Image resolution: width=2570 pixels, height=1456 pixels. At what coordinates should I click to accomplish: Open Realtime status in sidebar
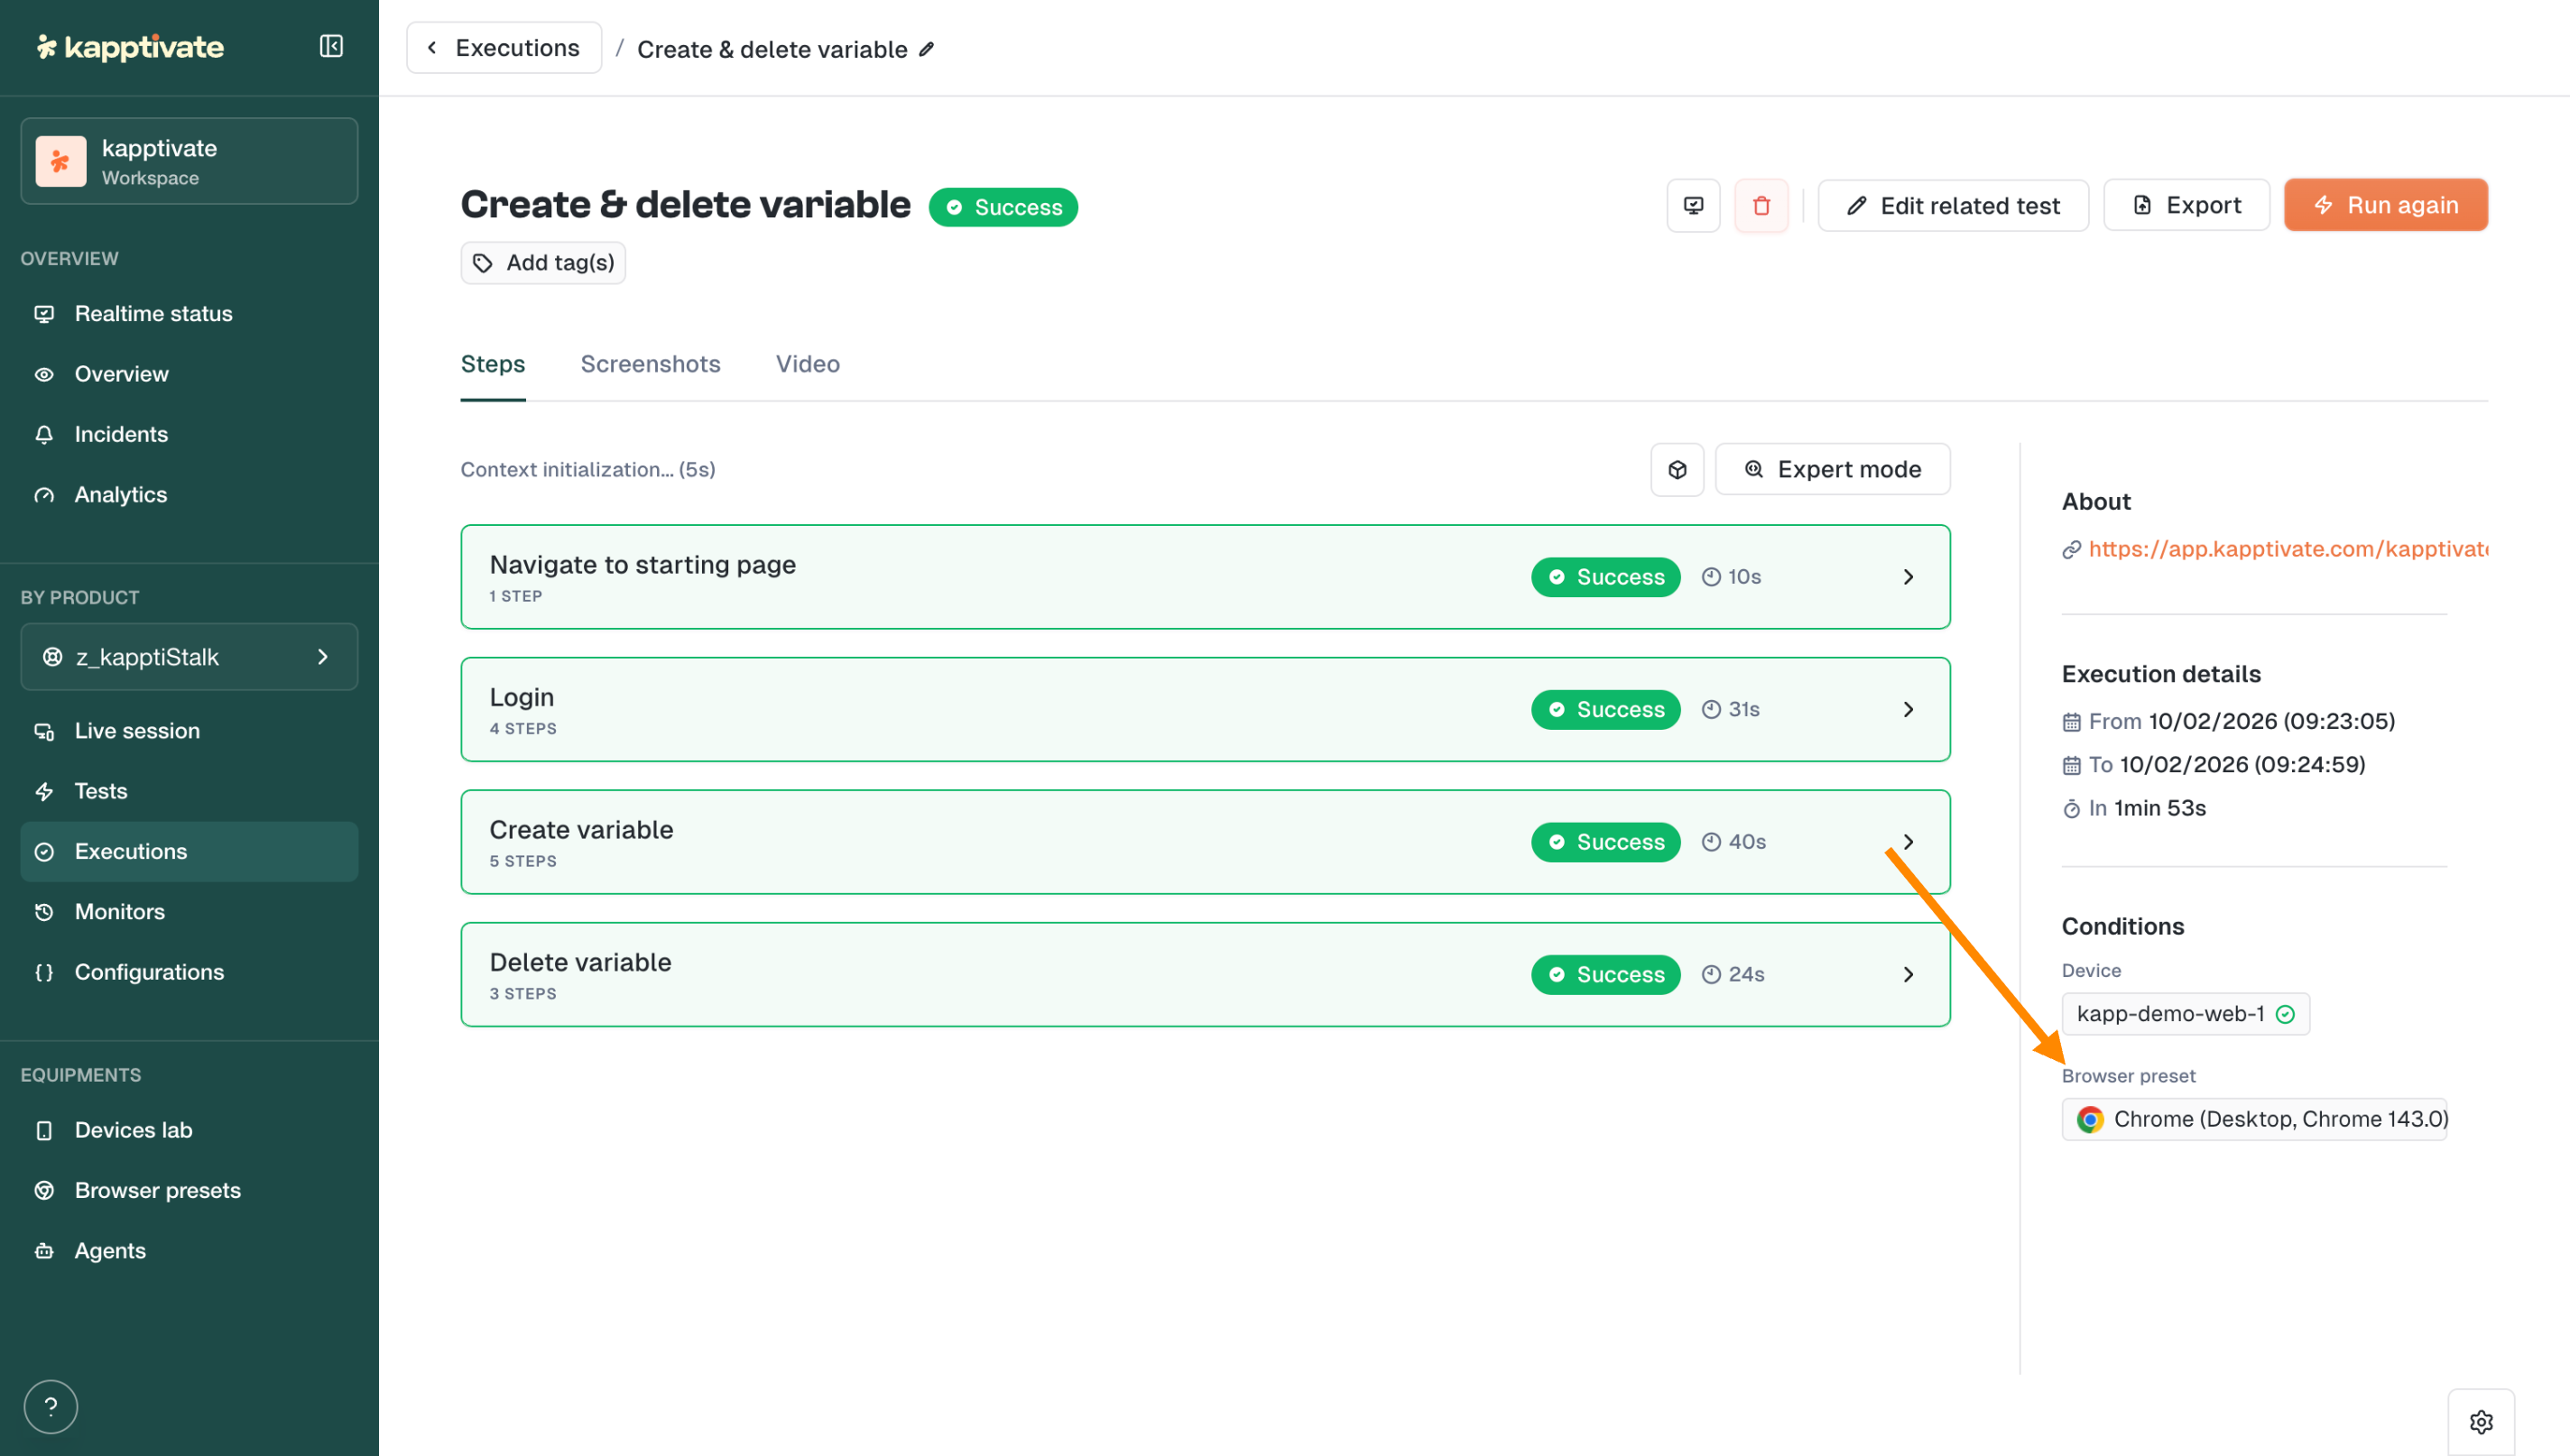(153, 314)
